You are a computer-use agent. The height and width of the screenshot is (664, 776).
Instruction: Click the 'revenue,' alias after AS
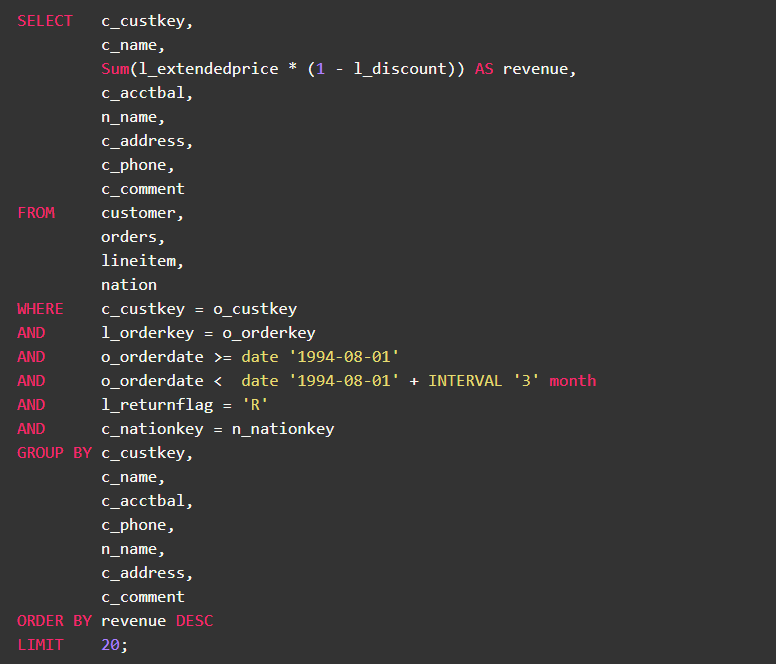pos(539,69)
